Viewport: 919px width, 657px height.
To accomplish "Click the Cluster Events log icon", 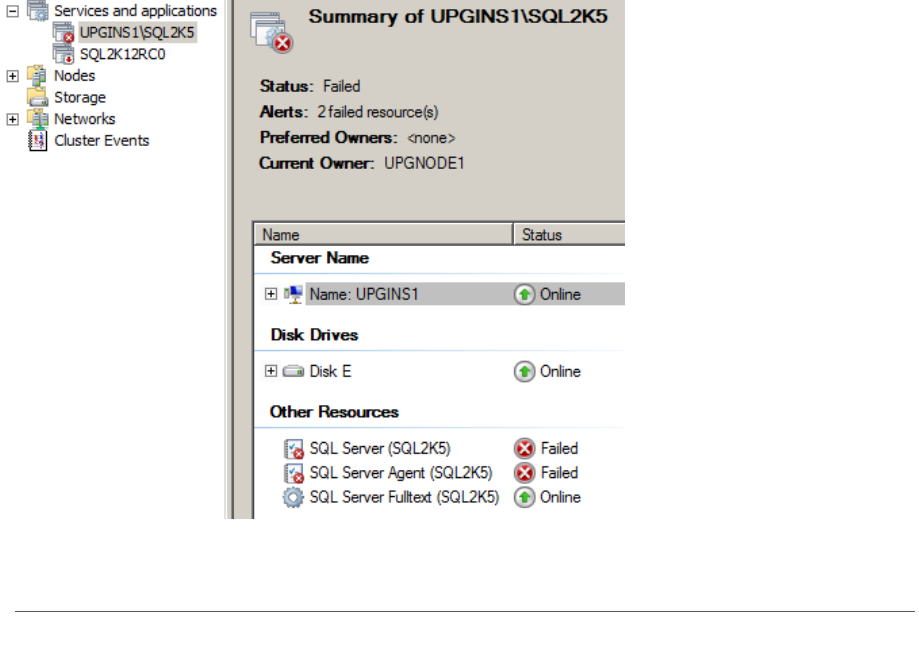I will pos(38,141).
